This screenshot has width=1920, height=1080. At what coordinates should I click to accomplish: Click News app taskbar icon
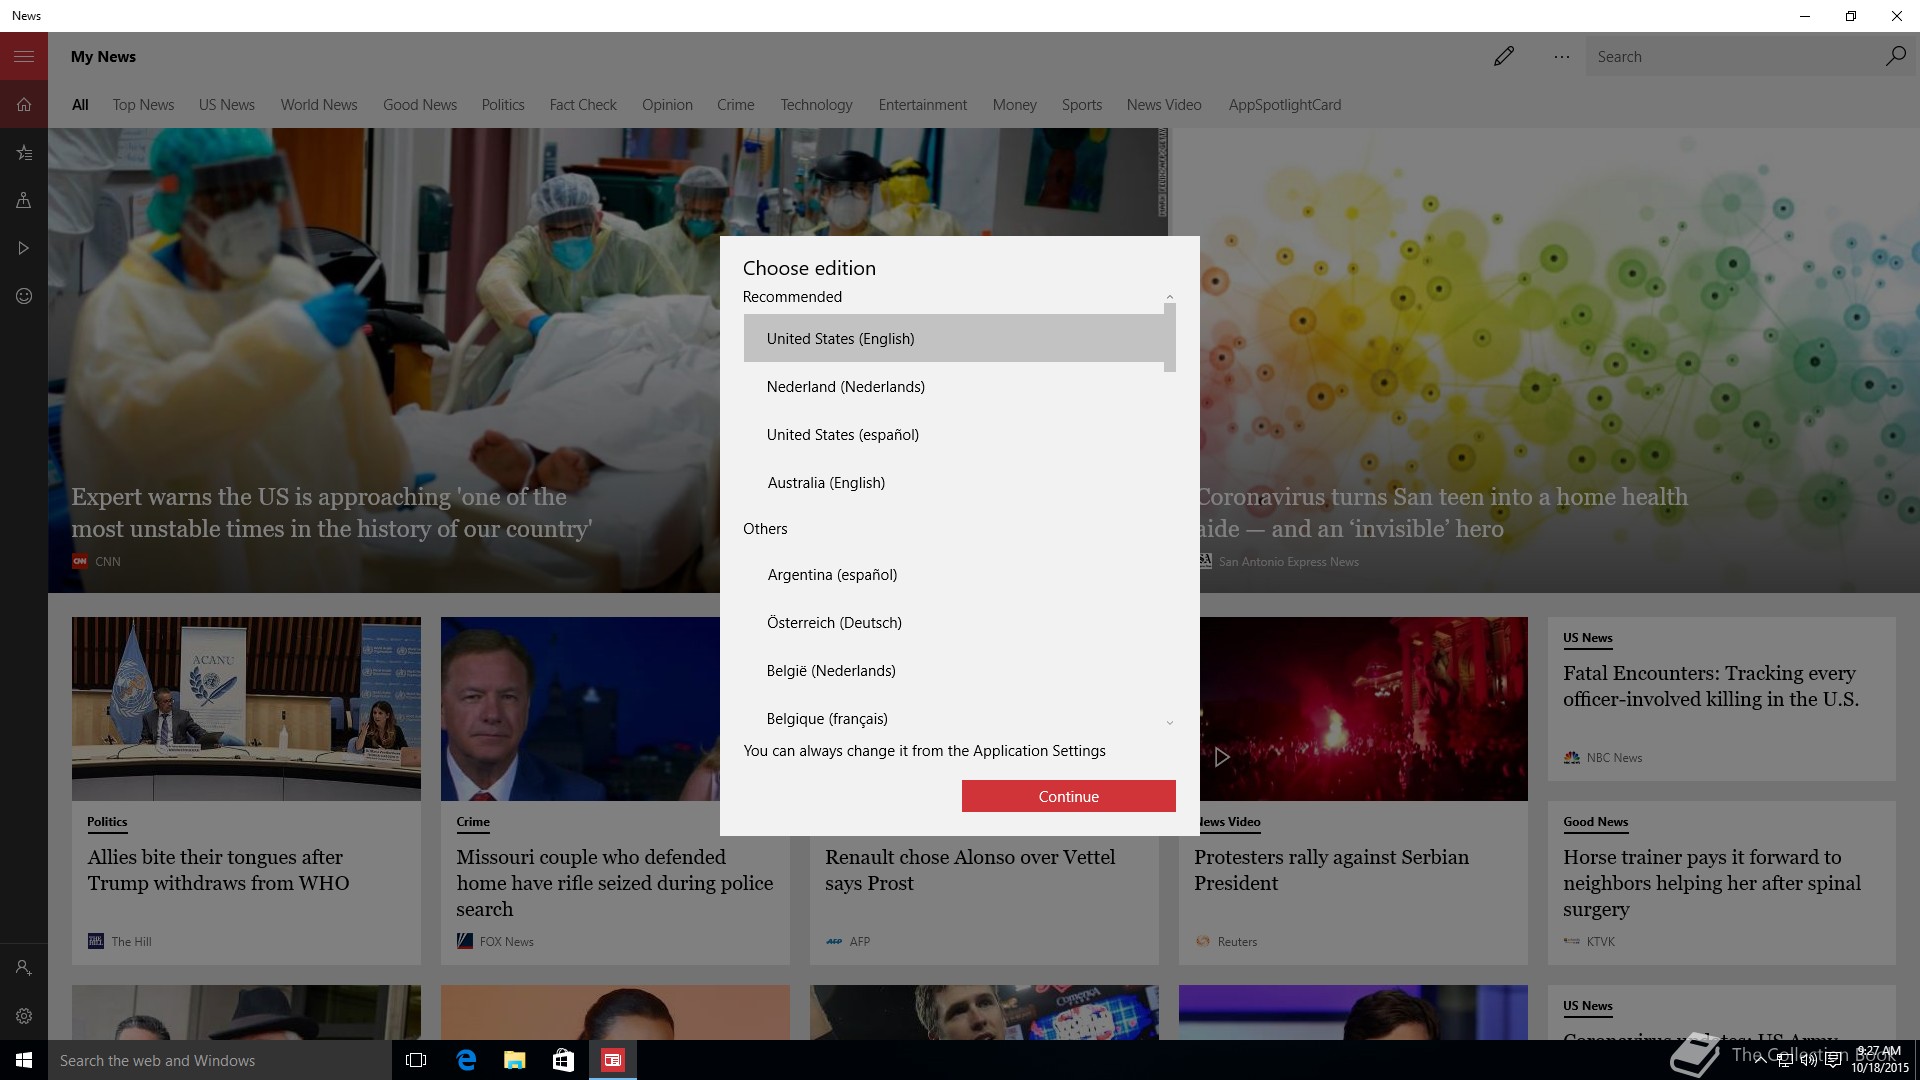612,1060
